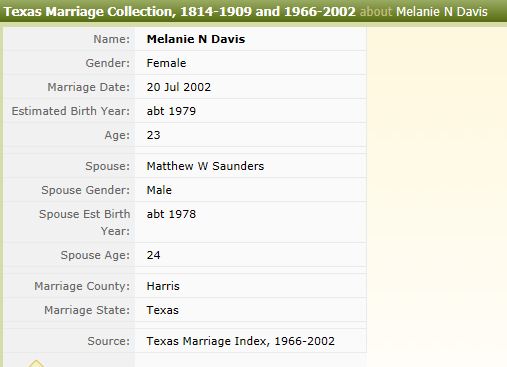The width and height of the screenshot is (507, 367).
Task: Click the Spouse Age value 24
Action: [x=153, y=255]
